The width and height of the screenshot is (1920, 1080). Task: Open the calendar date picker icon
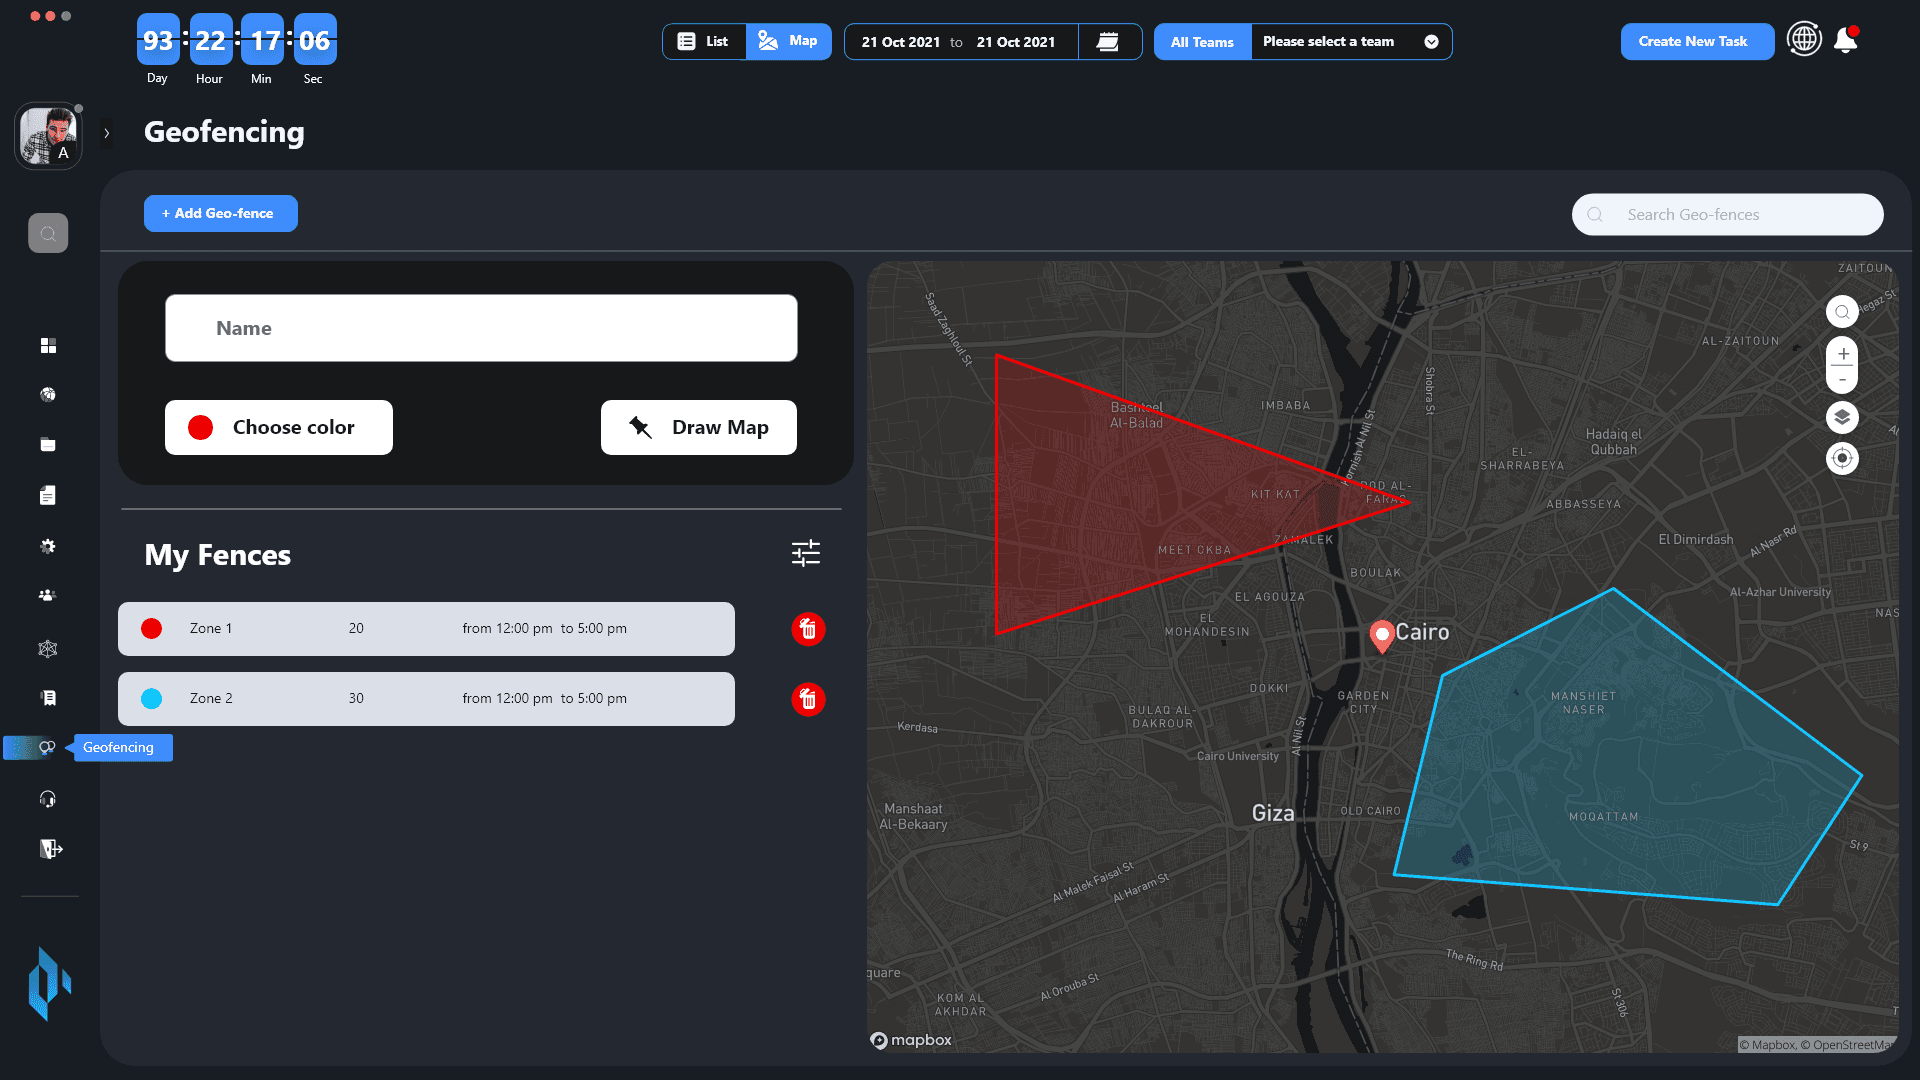1108,42
